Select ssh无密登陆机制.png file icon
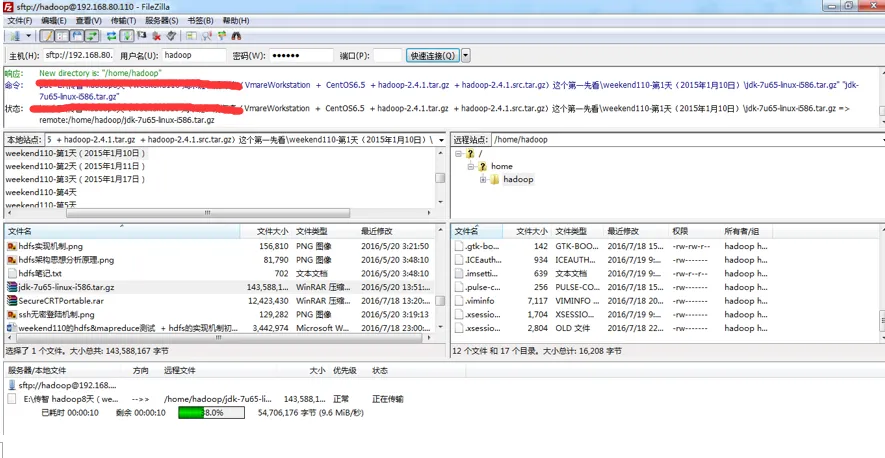Screen dimensions: 885x458 [12, 314]
